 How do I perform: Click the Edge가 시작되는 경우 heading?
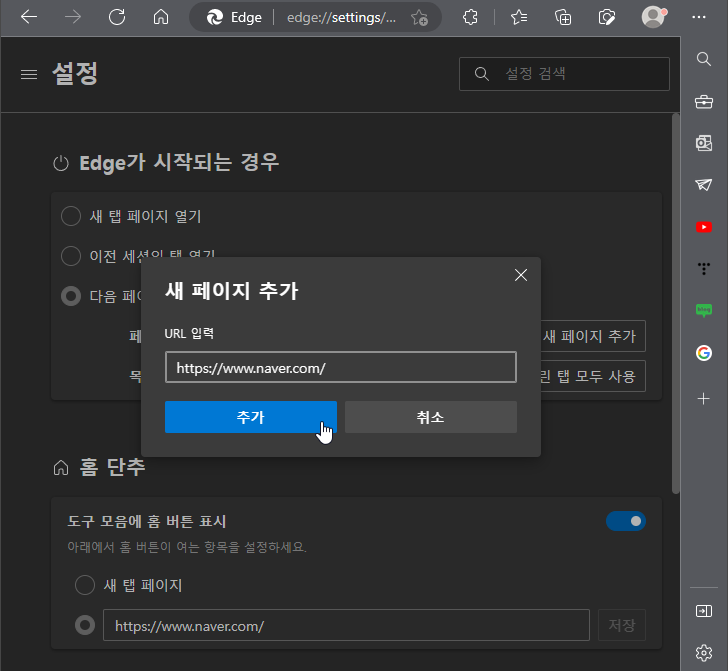tap(179, 163)
